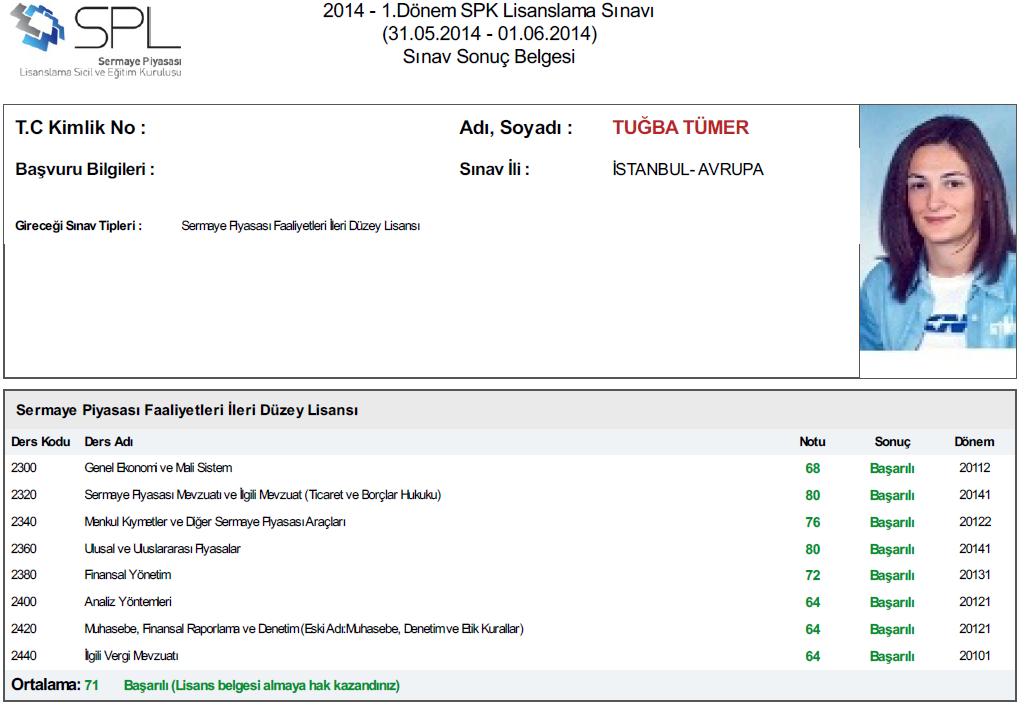The image size is (1027, 707).
Task: Click the Sonuç column header
Action: pos(893,442)
